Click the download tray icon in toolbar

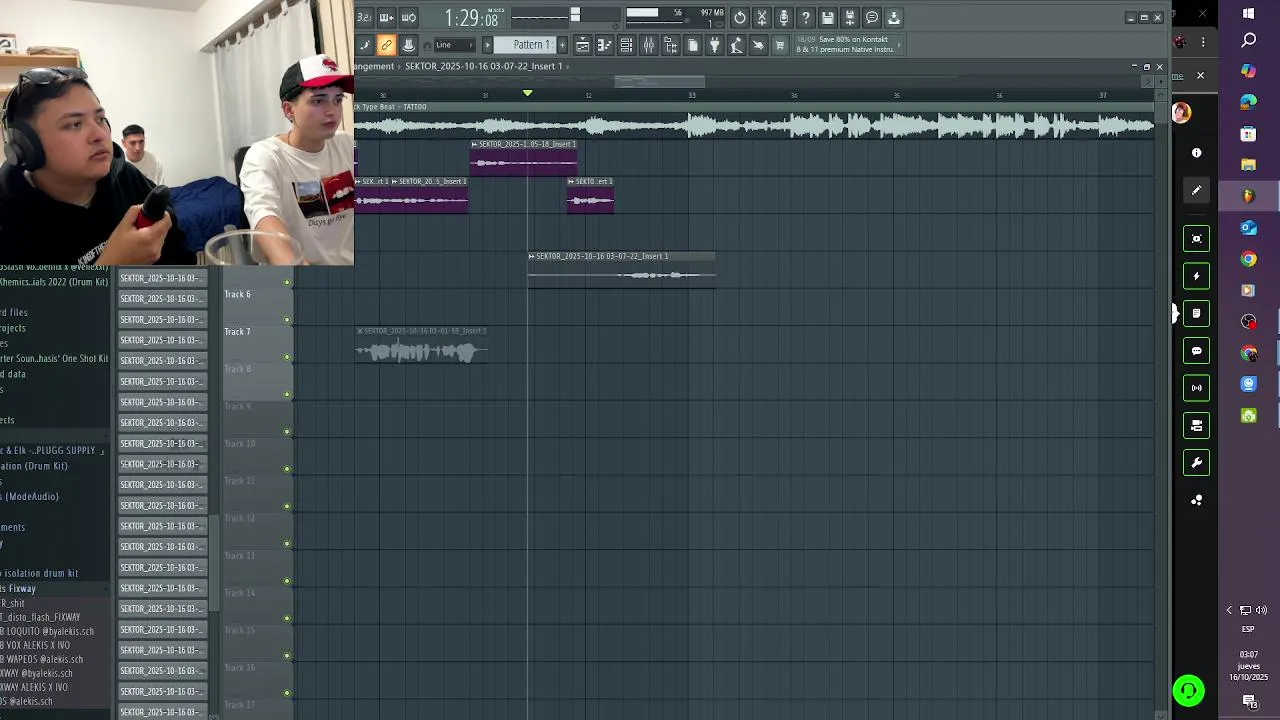894,18
